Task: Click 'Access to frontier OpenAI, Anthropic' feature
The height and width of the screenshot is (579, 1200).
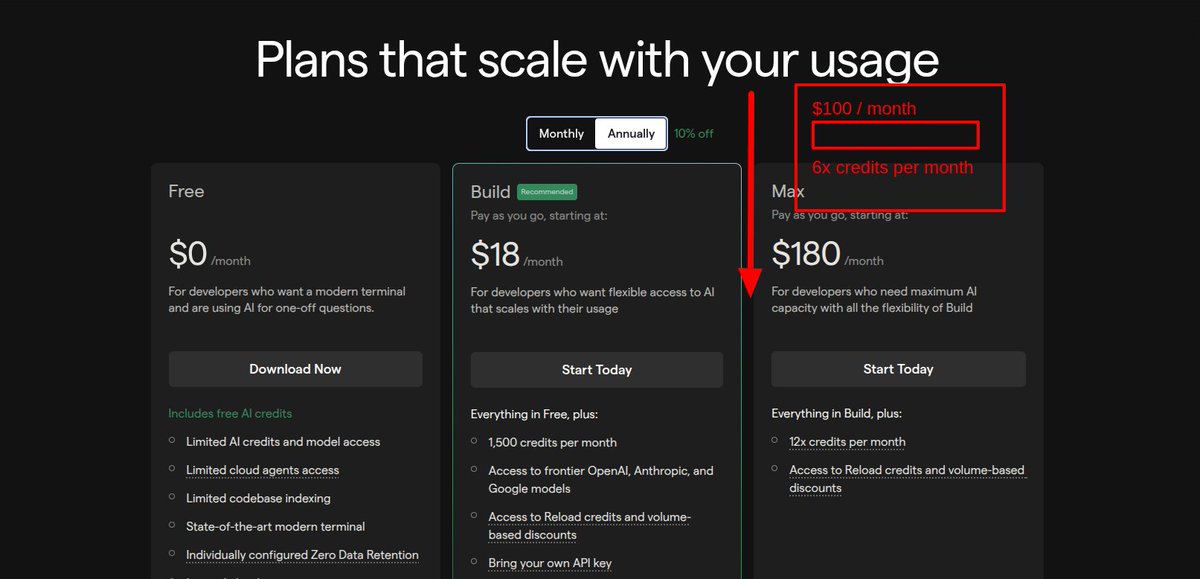Action: point(601,480)
